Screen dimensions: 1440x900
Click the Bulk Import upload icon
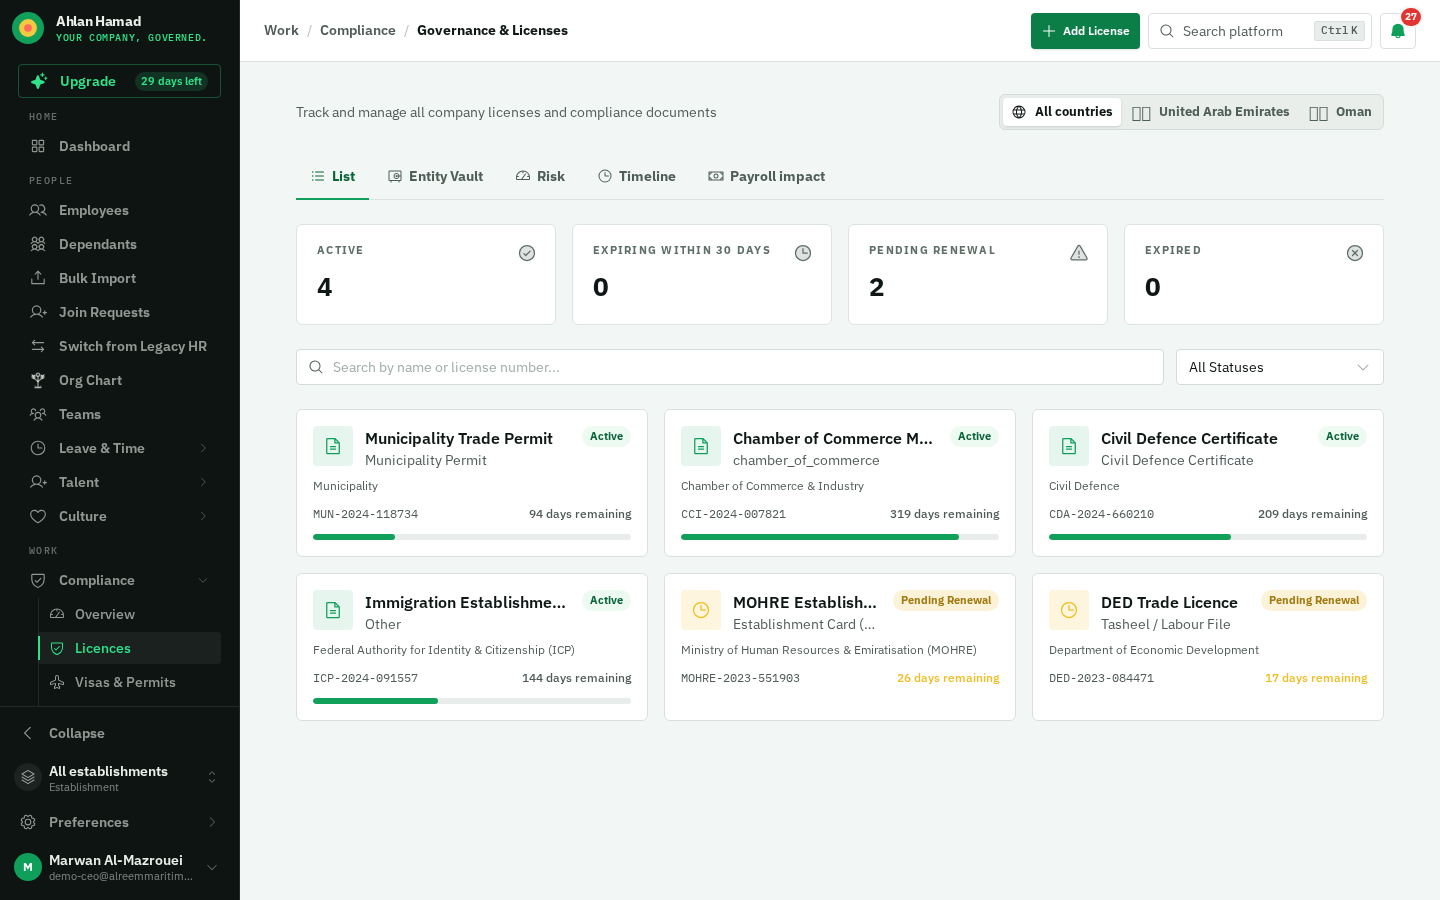(x=38, y=278)
